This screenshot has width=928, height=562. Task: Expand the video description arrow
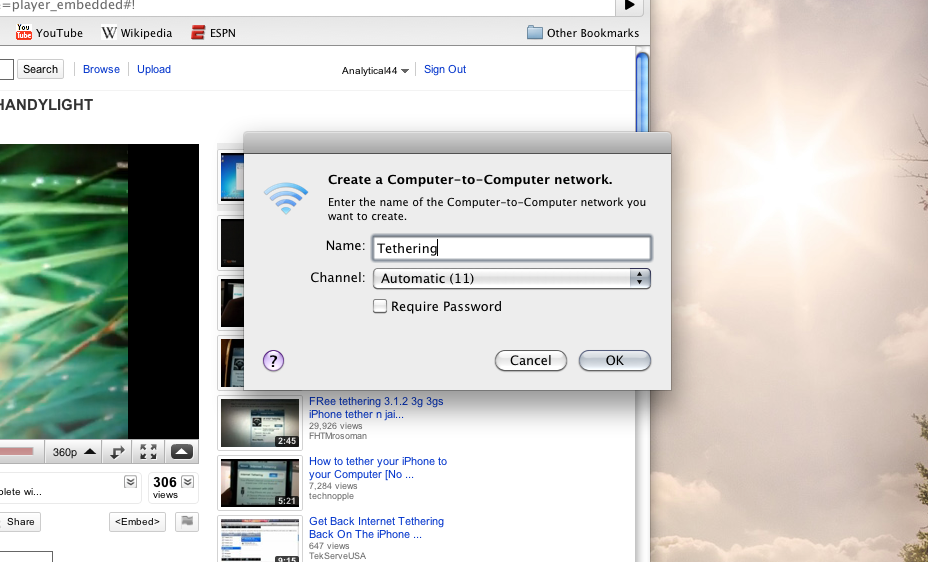(131, 482)
